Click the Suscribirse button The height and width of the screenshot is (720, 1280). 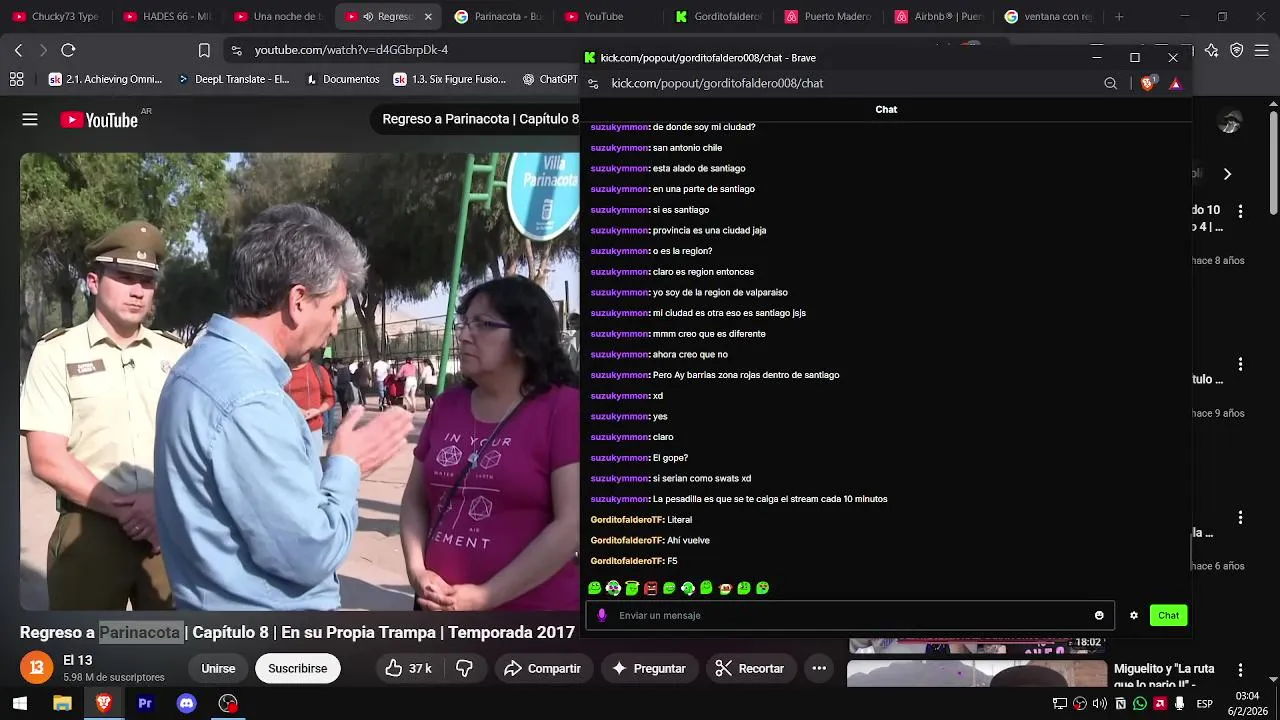(x=297, y=668)
